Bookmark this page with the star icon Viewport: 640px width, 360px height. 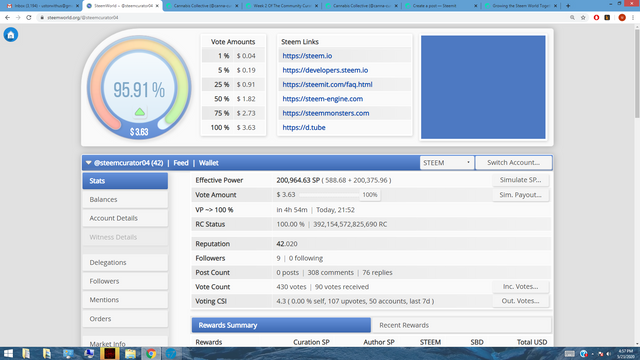click(583, 18)
